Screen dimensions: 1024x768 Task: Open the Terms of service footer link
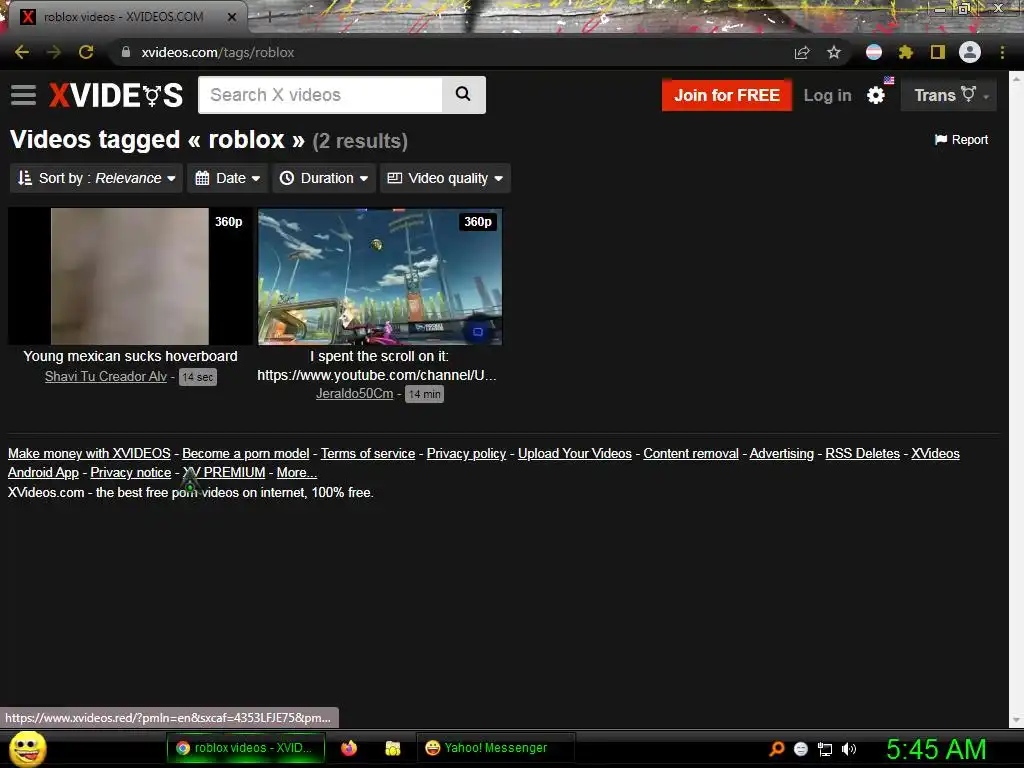pyautogui.click(x=368, y=453)
